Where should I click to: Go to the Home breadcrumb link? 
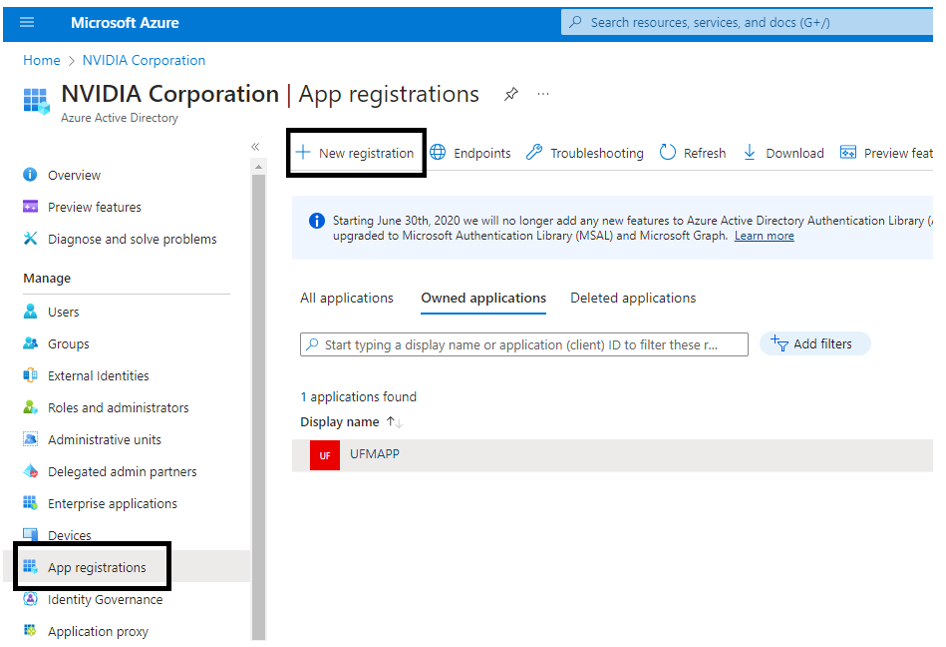42,60
